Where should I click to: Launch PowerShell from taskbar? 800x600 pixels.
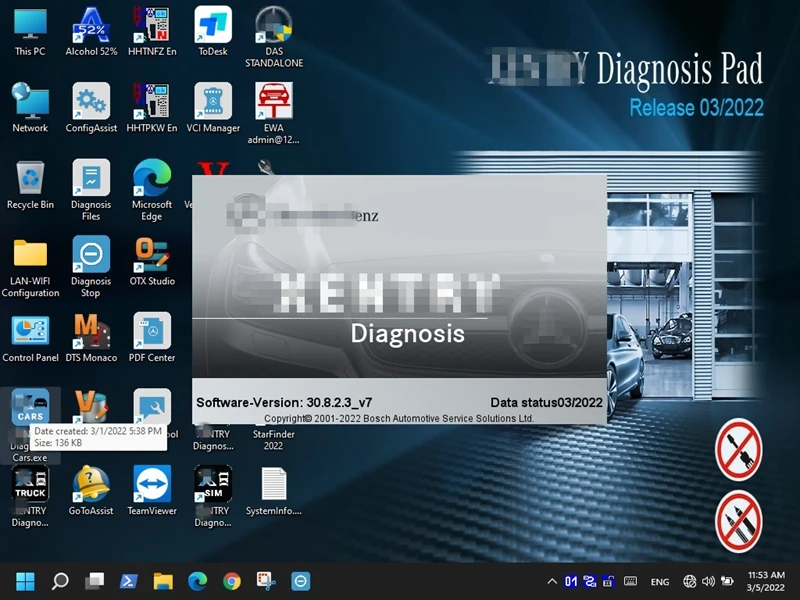[x=129, y=581]
